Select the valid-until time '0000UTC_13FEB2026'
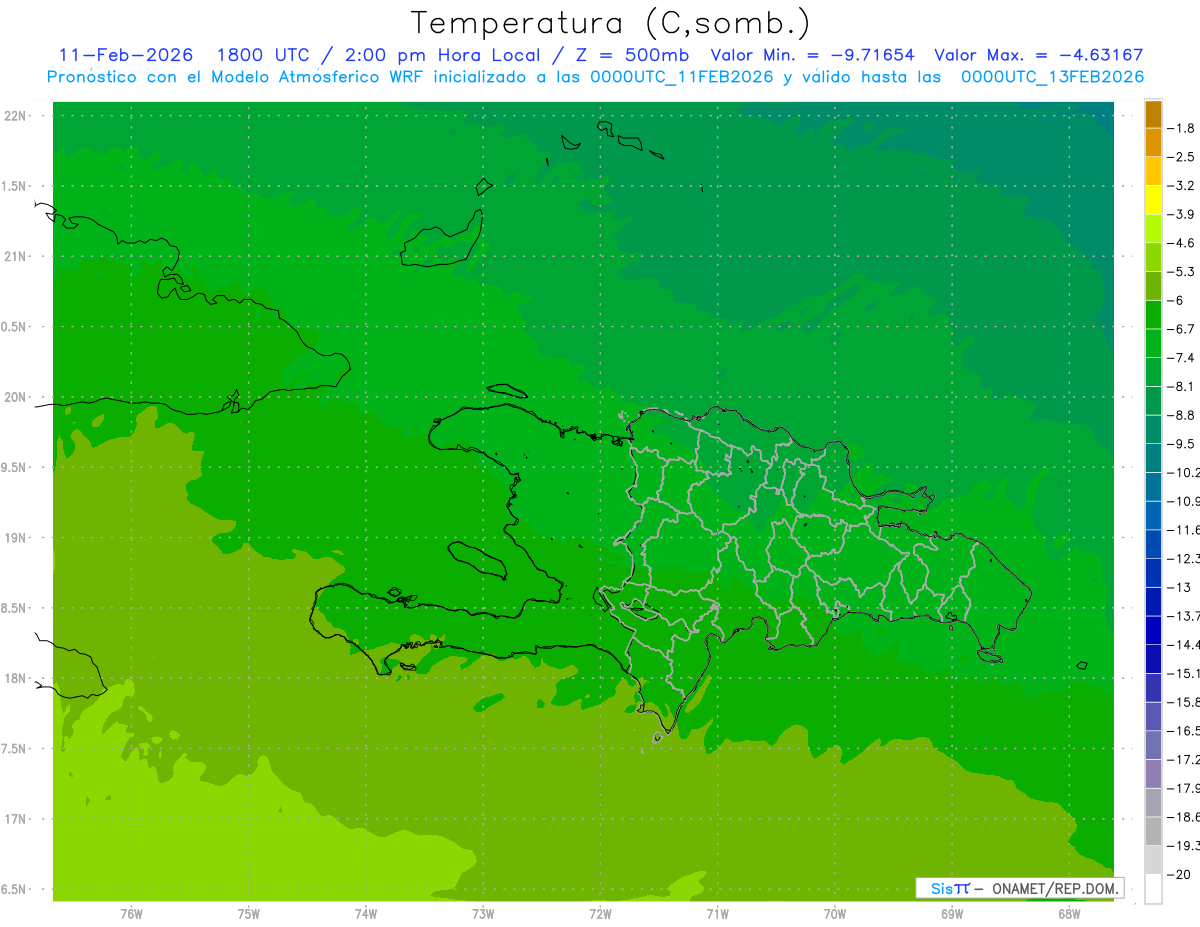The image size is (1200, 927). (1052, 76)
